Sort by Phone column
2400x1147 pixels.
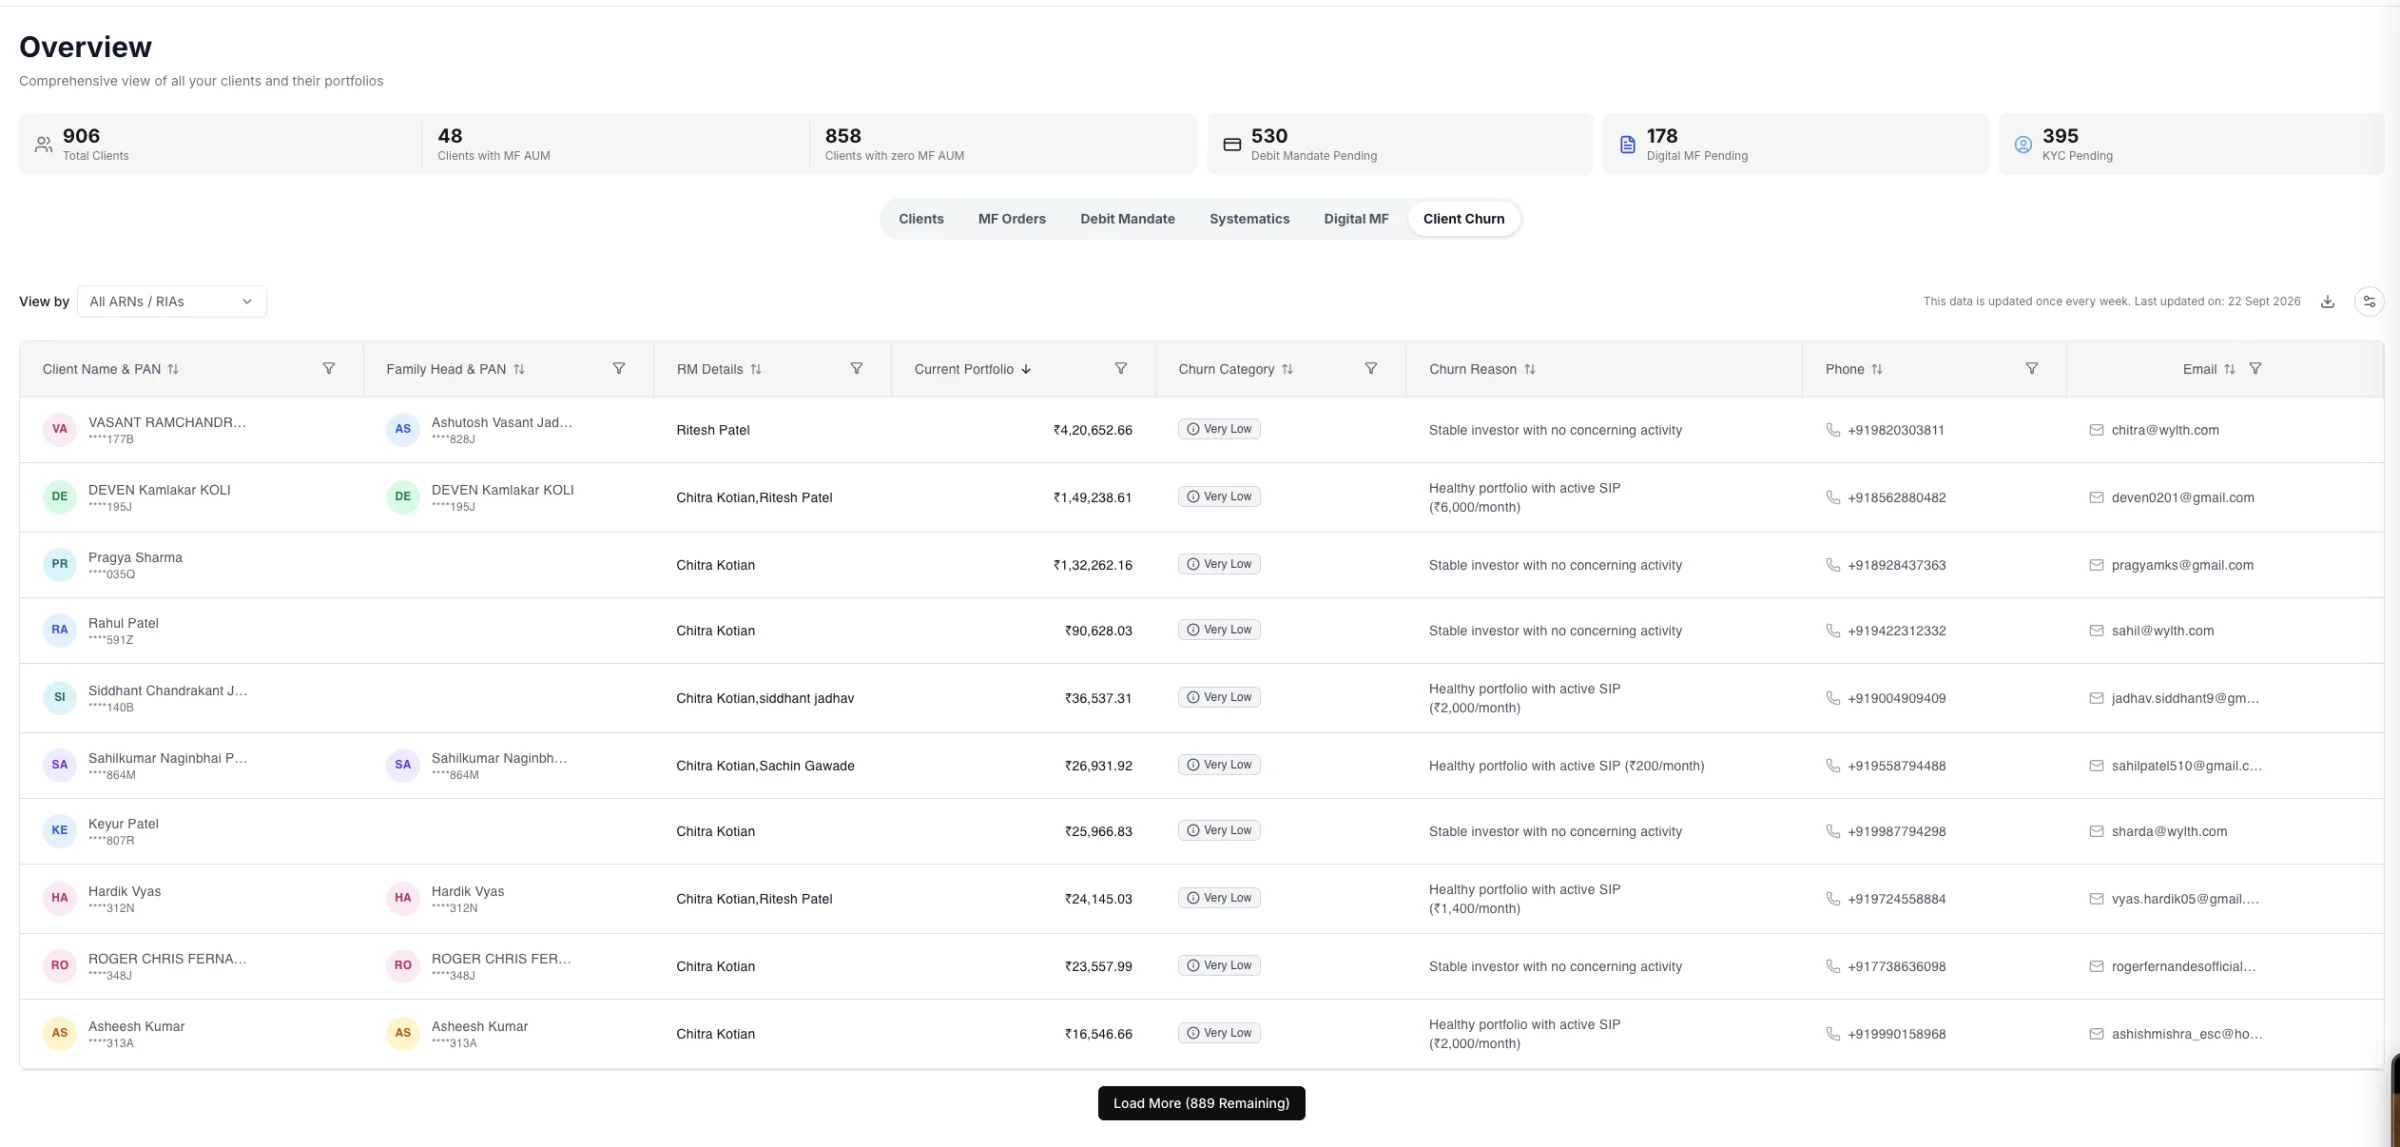[x=1877, y=369]
